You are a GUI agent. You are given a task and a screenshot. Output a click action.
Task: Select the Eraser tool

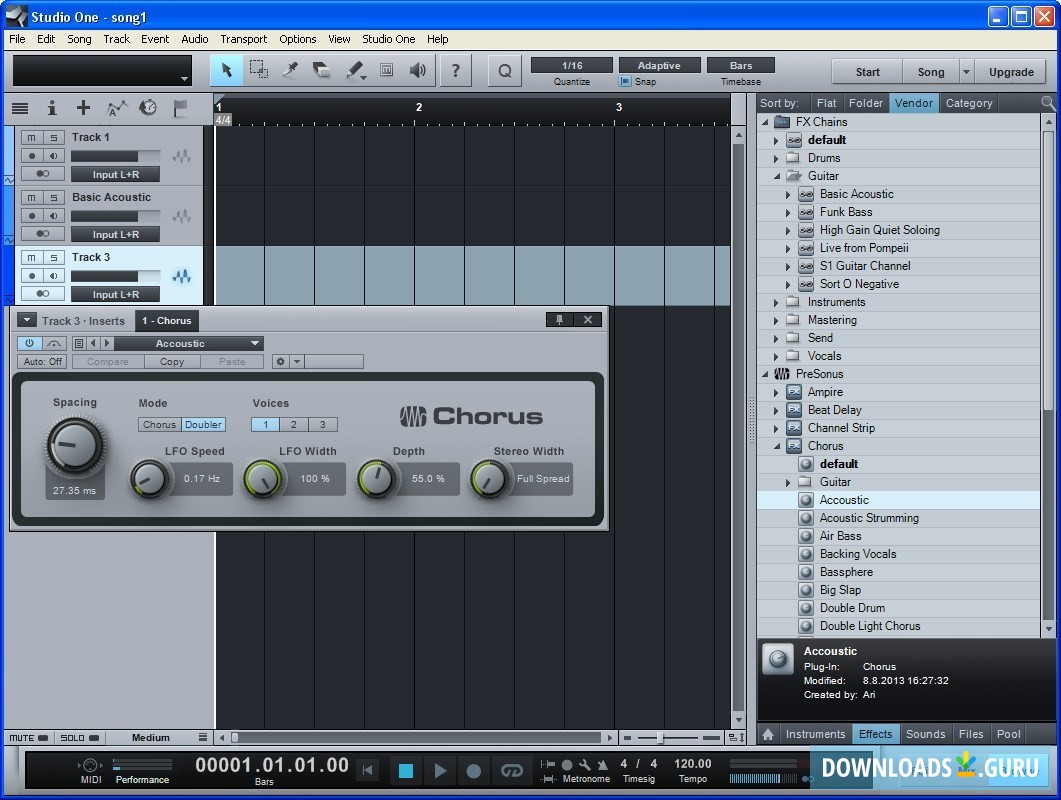pyautogui.click(x=323, y=71)
